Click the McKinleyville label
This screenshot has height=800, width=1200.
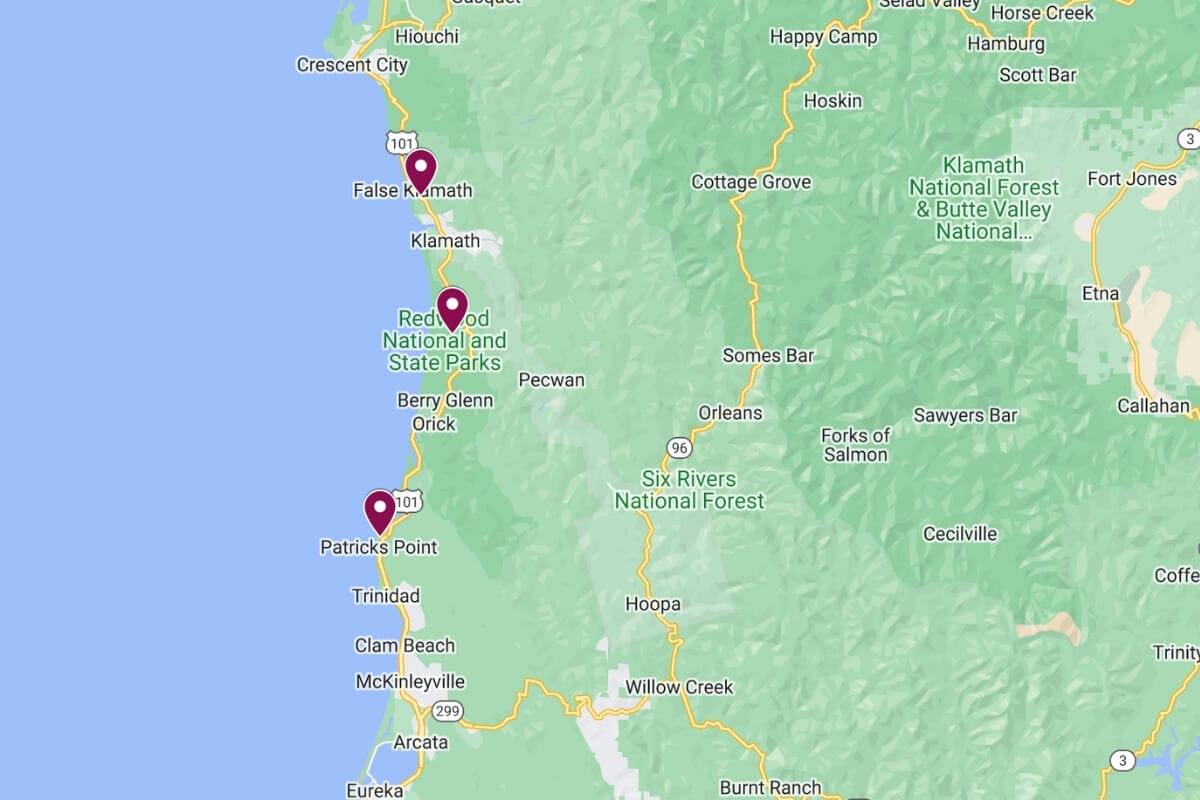(x=410, y=682)
